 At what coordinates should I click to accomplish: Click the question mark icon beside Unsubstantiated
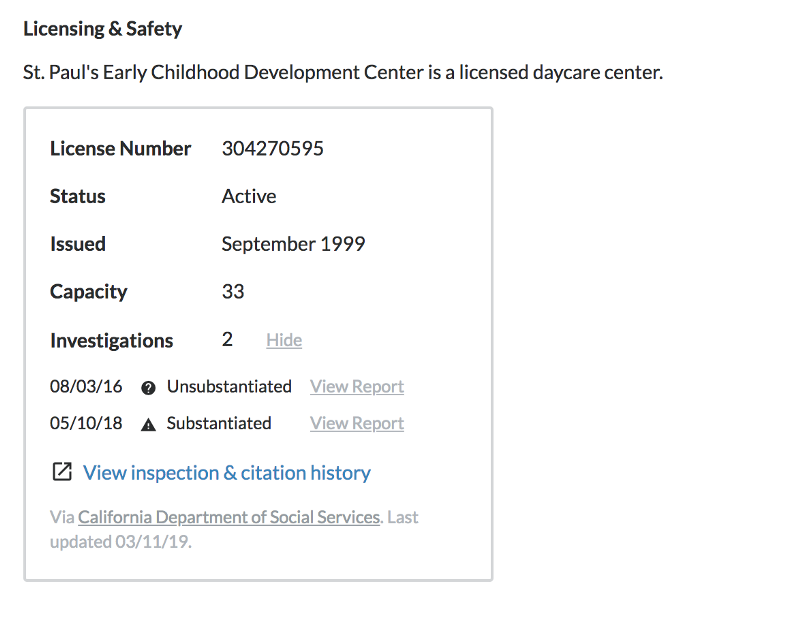point(149,387)
